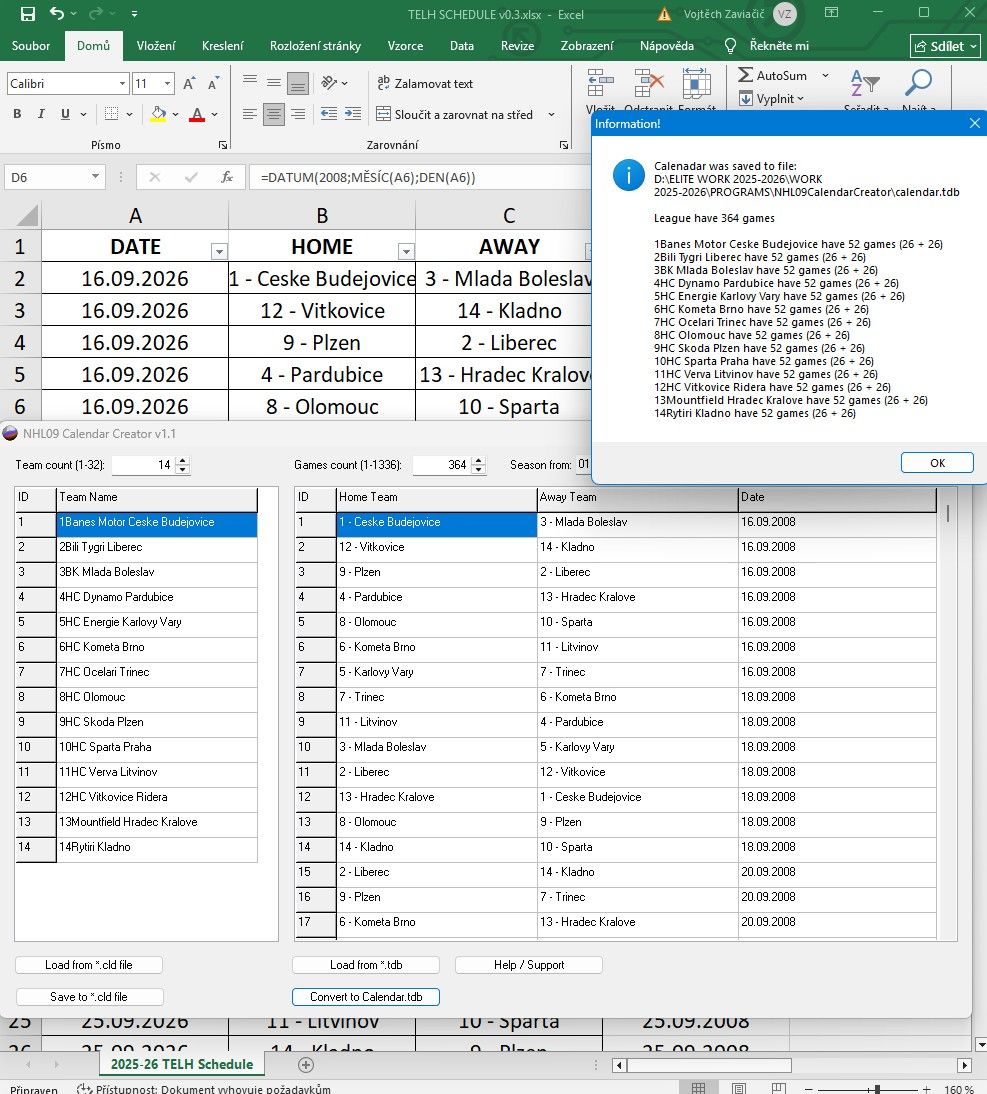The width and height of the screenshot is (987, 1094).
Task: Click Help / Support button
Action: (x=529, y=965)
